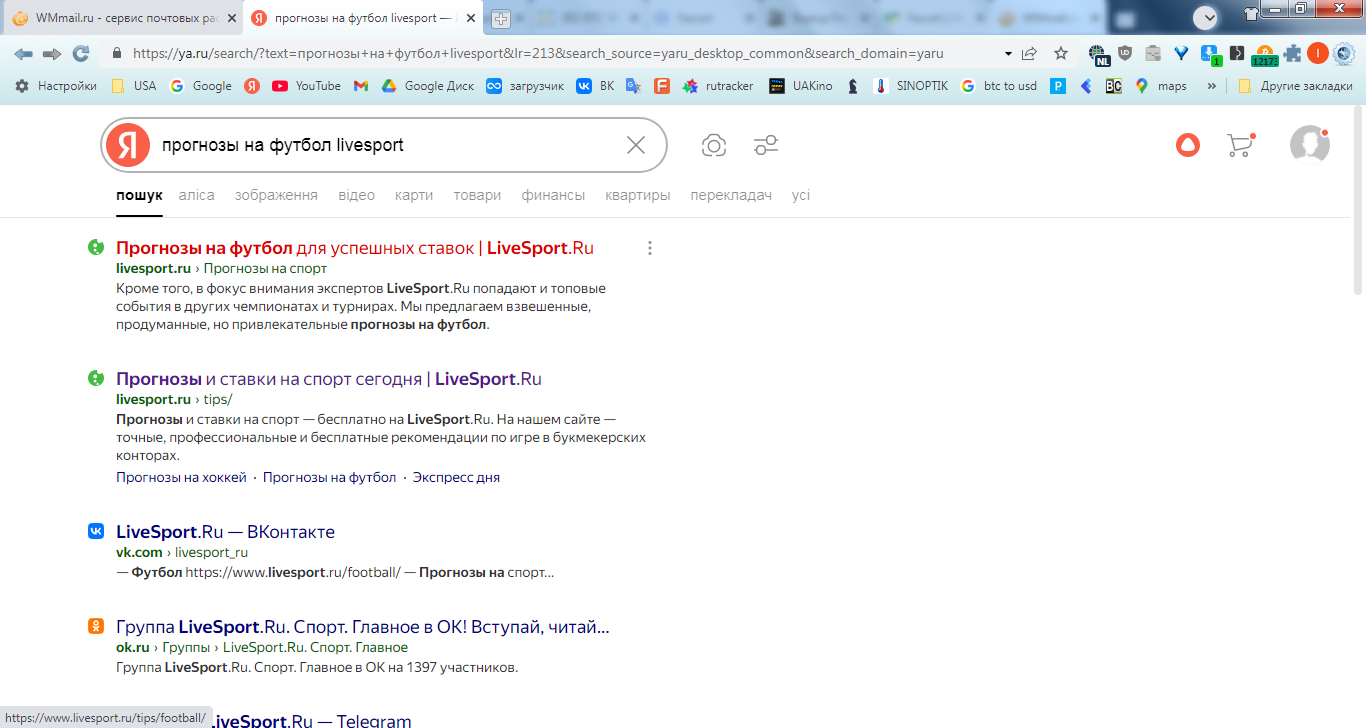Open the UAKino bookmark
1366x728 pixels.
click(x=800, y=86)
